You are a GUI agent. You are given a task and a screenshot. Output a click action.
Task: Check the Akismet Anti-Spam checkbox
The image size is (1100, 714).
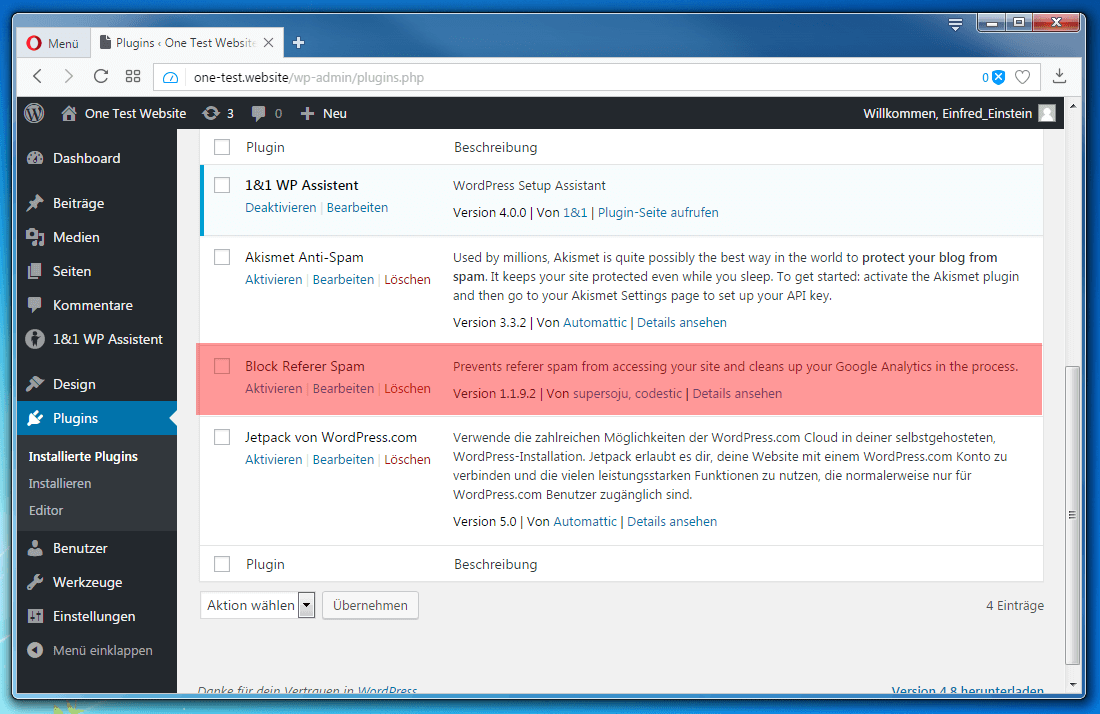pyautogui.click(x=222, y=257)
